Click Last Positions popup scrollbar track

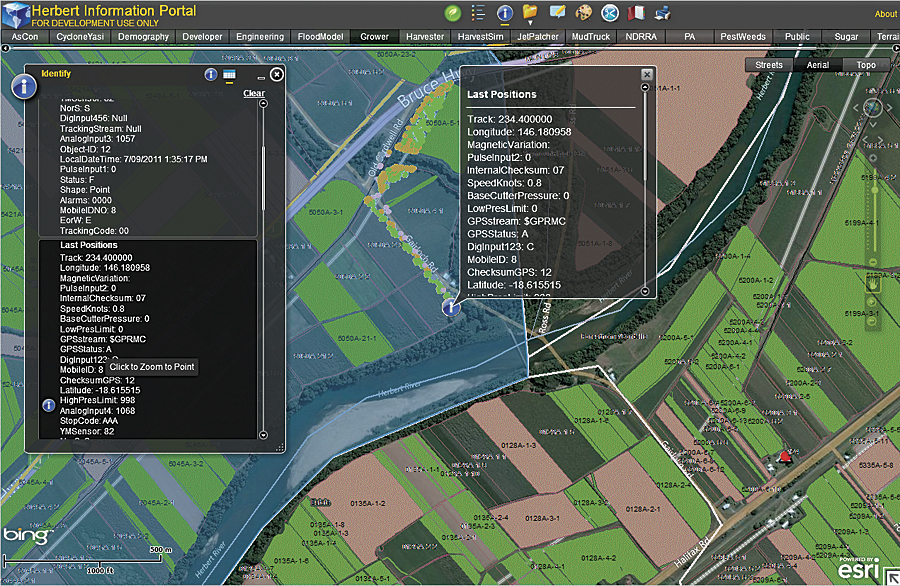click(645, 189)
